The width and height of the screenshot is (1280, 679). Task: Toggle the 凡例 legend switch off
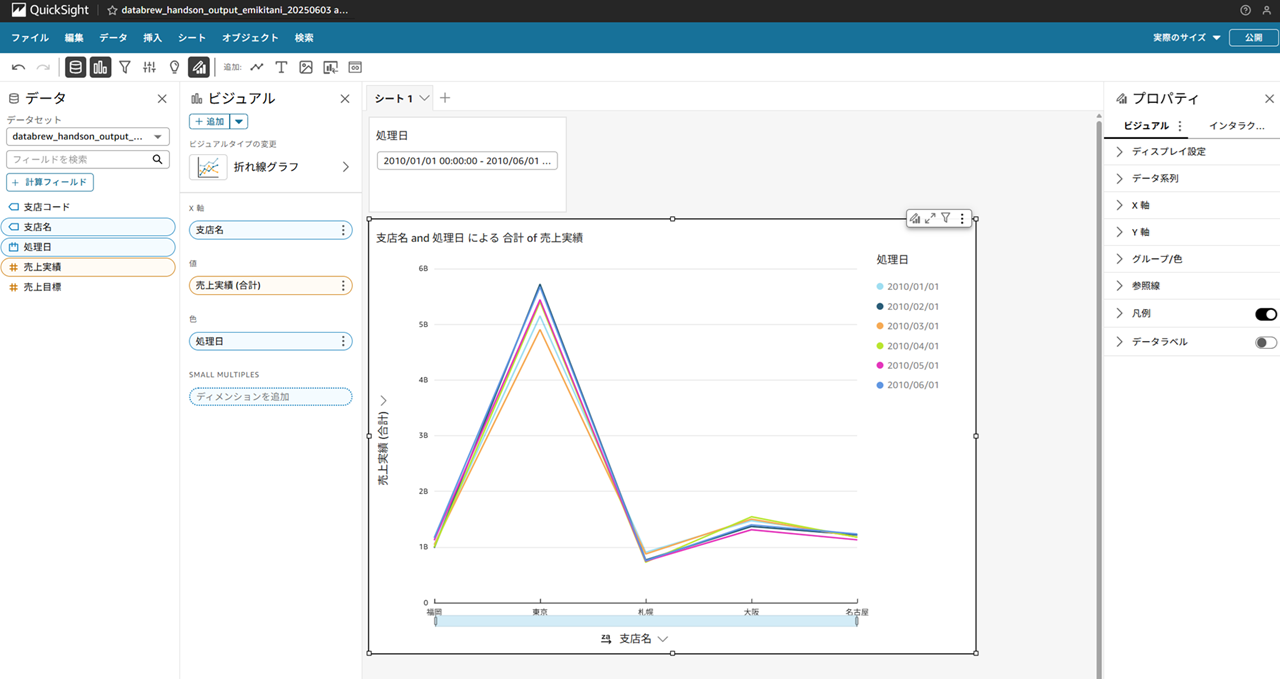pyautogui.click(x=1266, y=314)
